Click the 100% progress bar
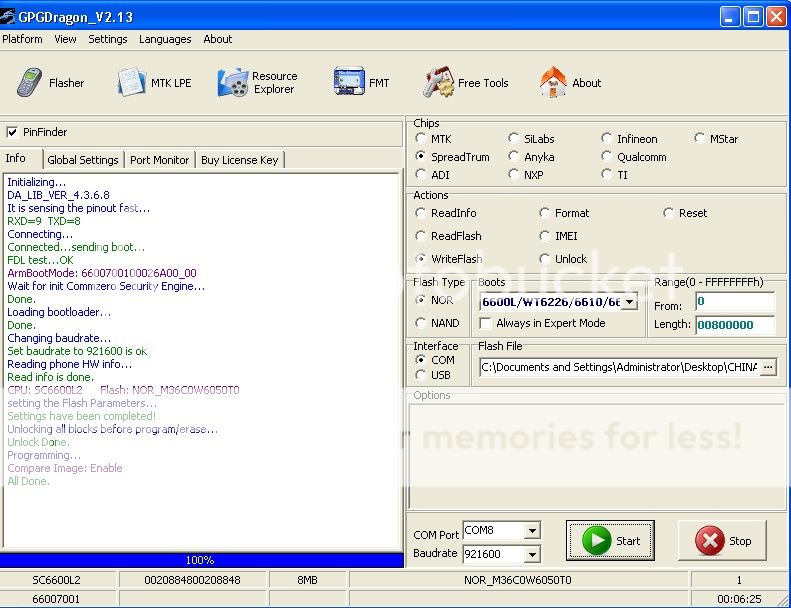 point(201,560)
